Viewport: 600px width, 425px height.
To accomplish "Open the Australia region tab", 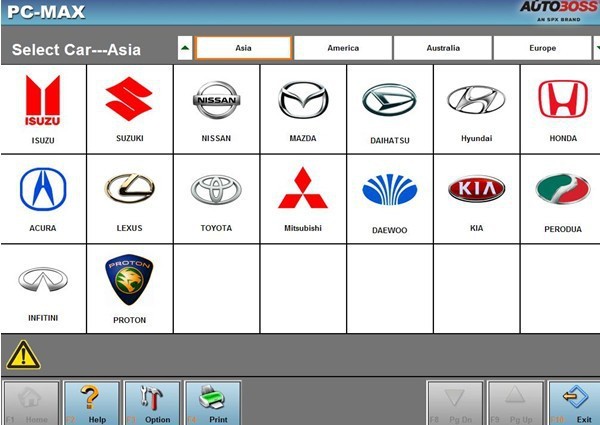I will [x=443, y=48].
